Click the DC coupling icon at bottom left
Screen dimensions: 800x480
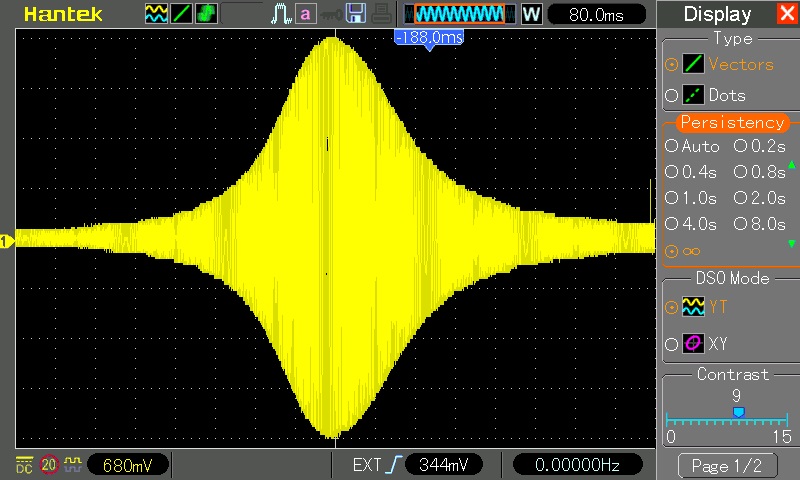[23, 464]
